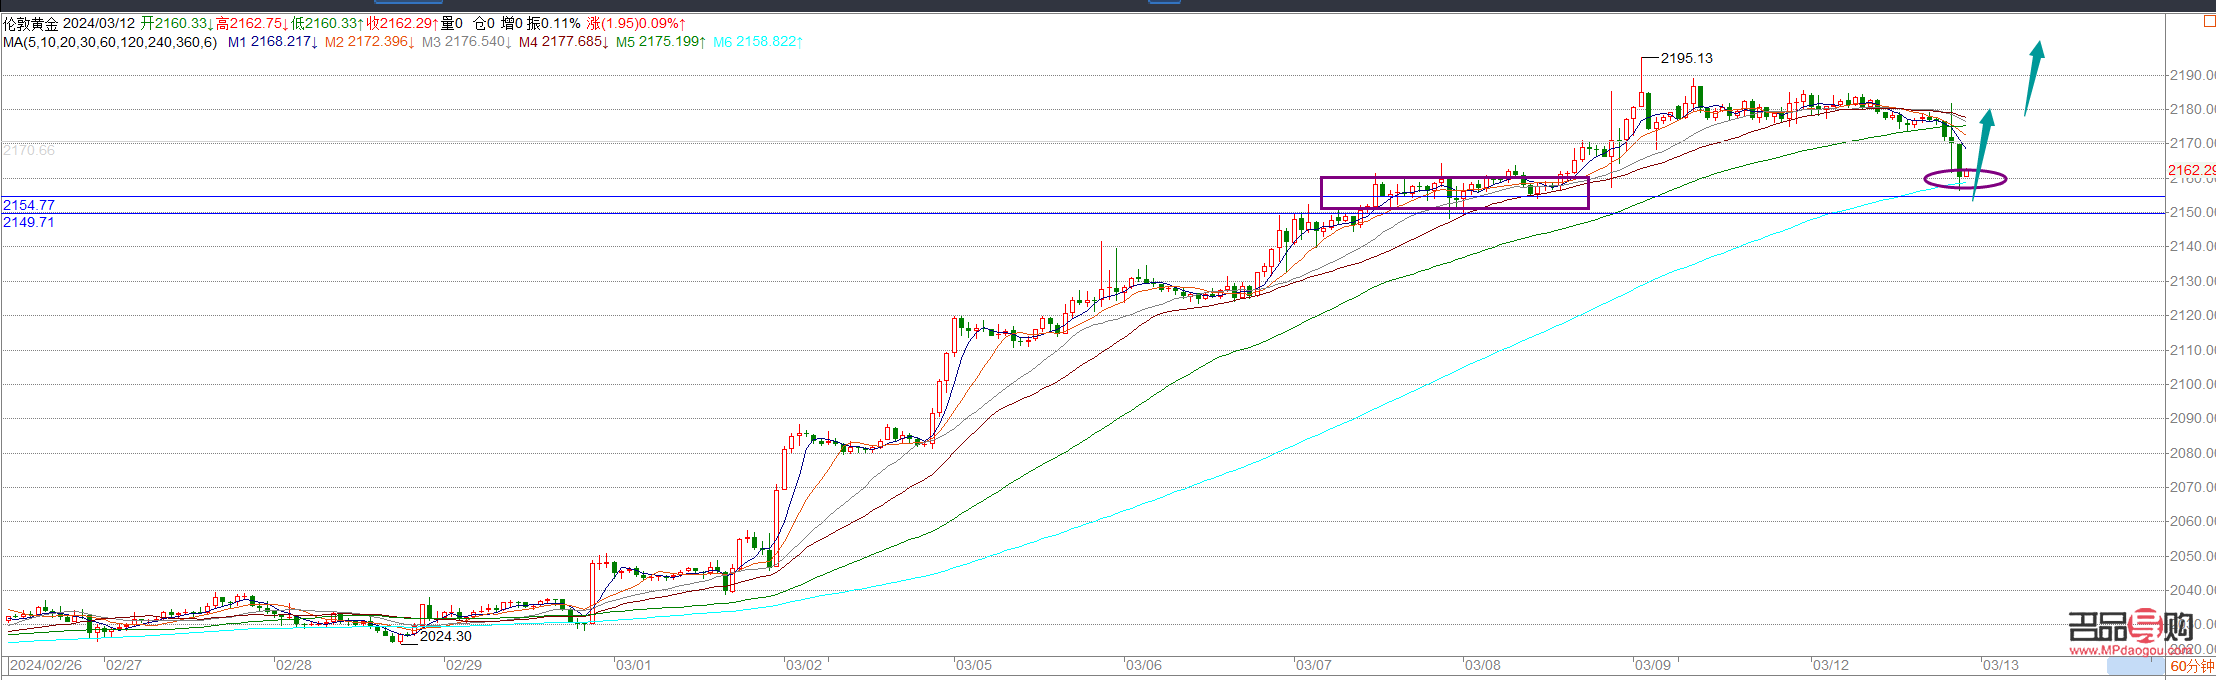Click the lower teal arrow near latest candle
Viewport: 2216px width, 680px height.
pyautogui.click(x=1982, y=150)
